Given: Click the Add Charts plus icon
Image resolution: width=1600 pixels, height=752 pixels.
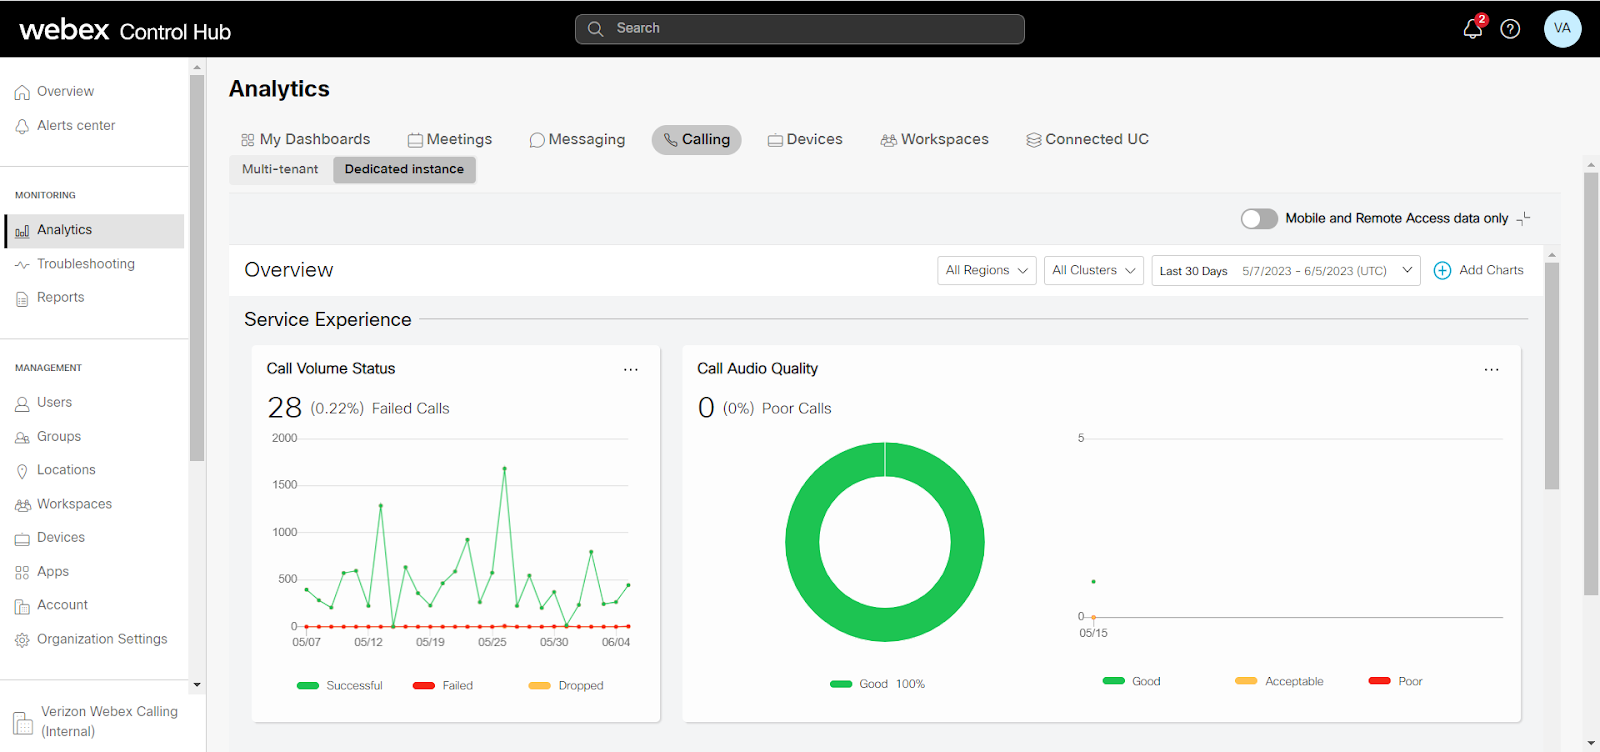Looking at the screenshot, I should click(x=1442, y=270).
